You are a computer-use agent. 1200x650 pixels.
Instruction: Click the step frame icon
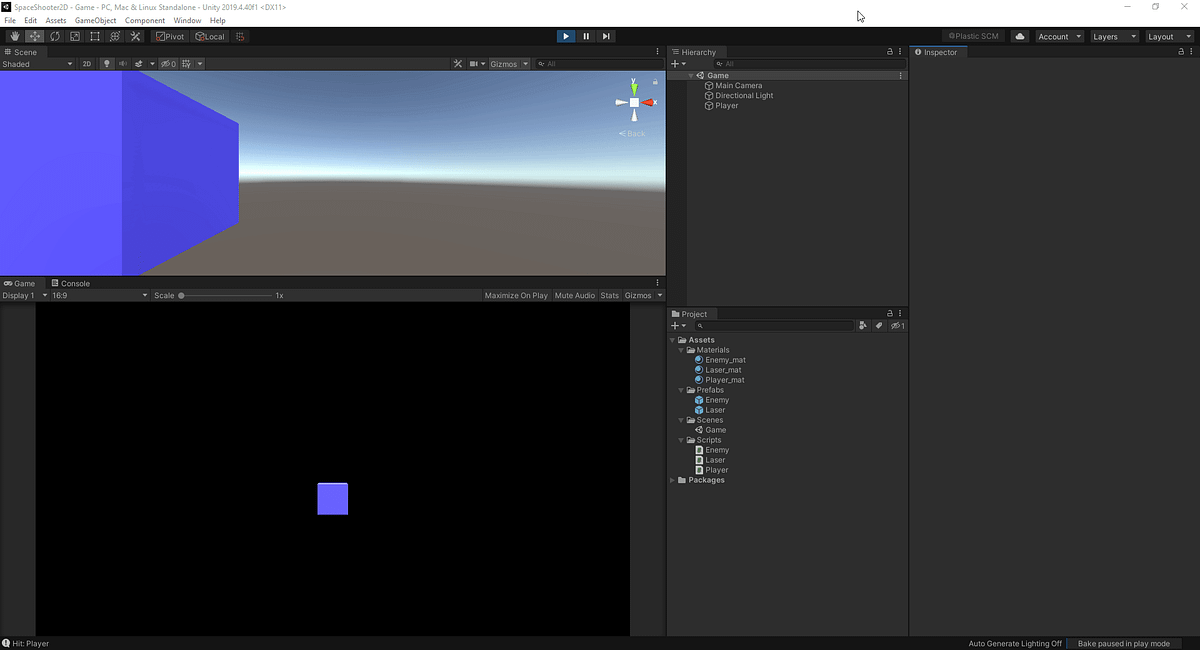click(x=606, y=36)
